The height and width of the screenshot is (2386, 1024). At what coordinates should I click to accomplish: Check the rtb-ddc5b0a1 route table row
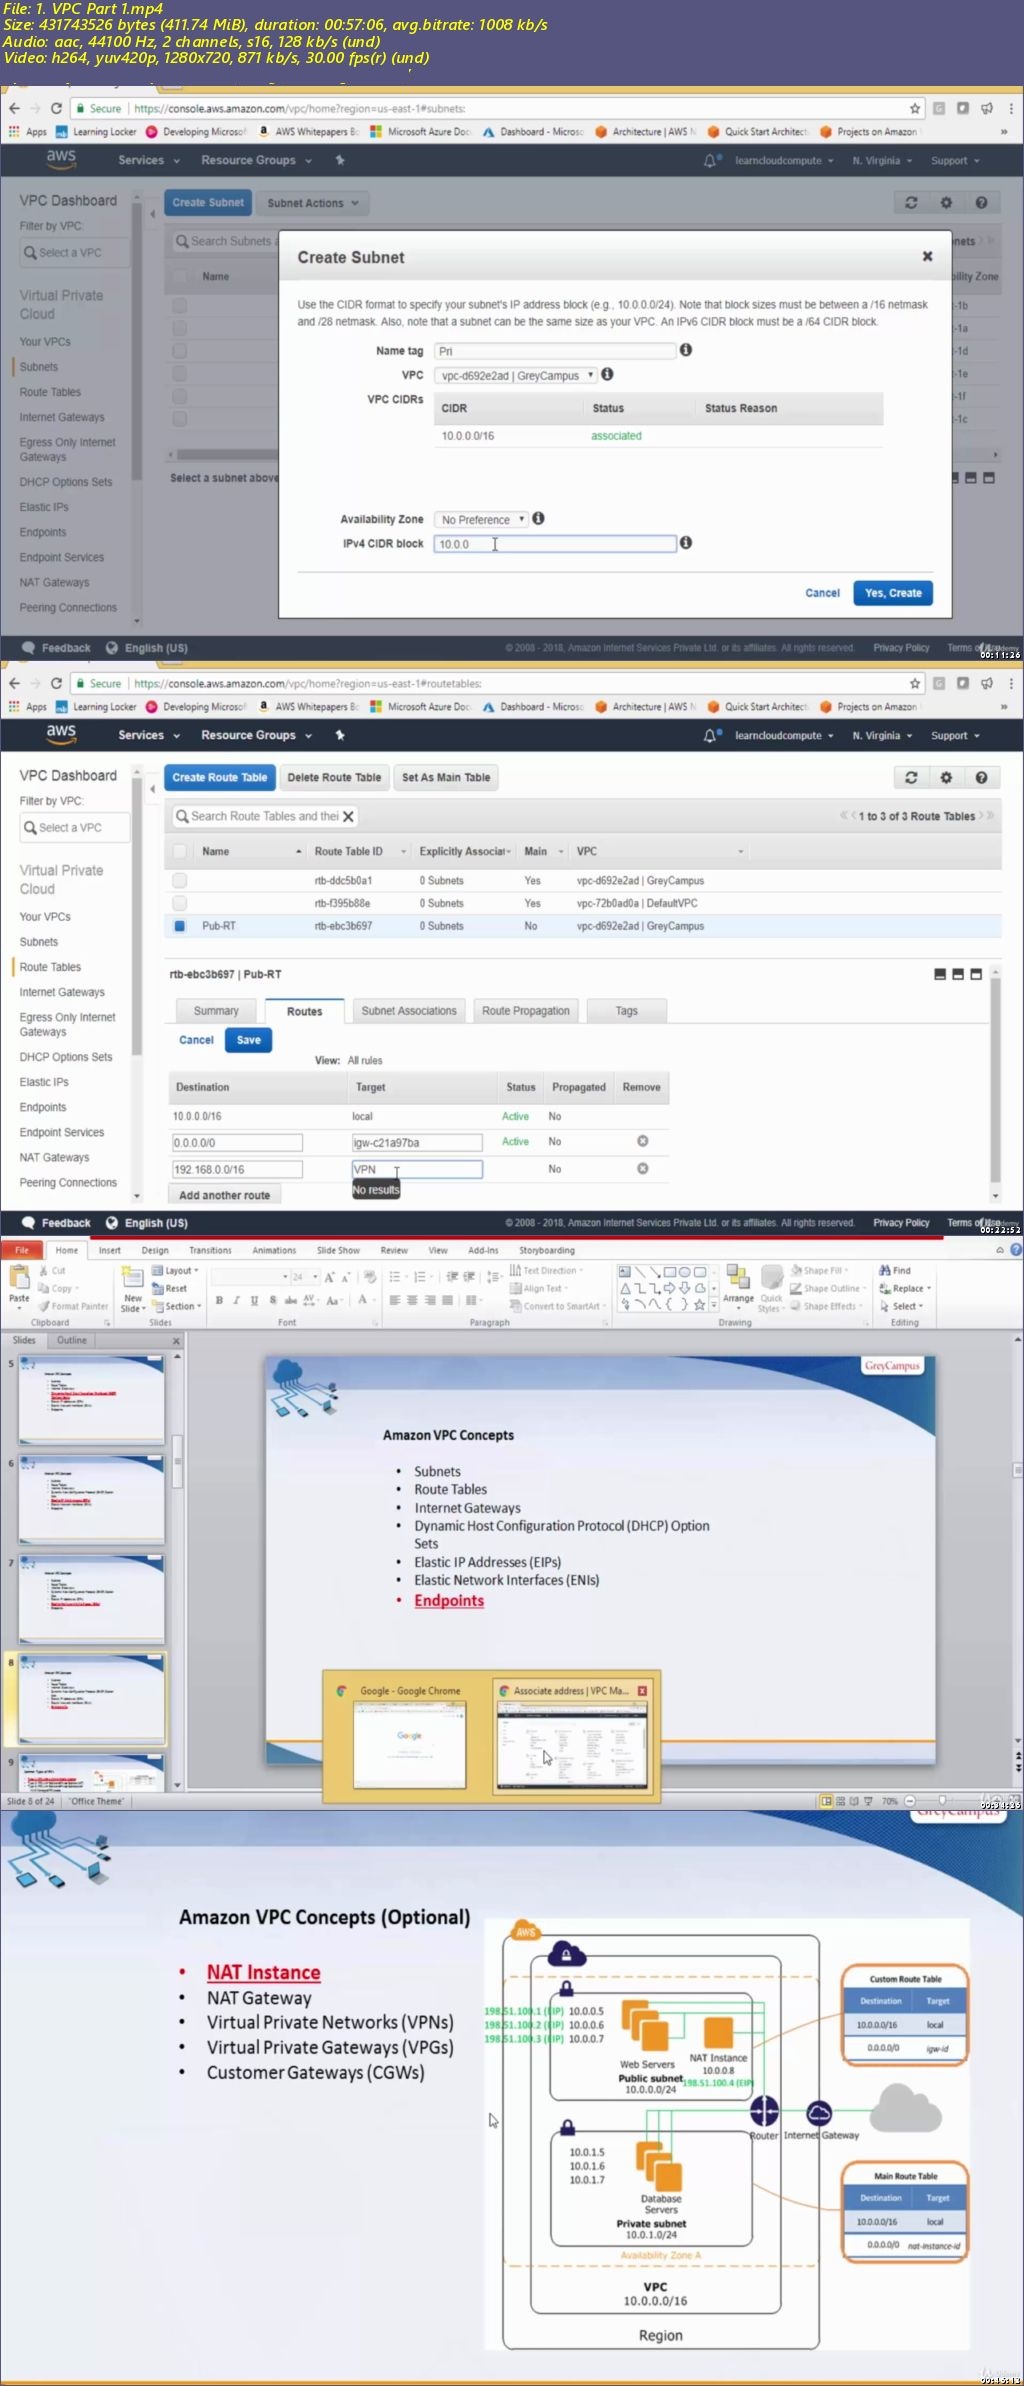click(x=180, y=880)
